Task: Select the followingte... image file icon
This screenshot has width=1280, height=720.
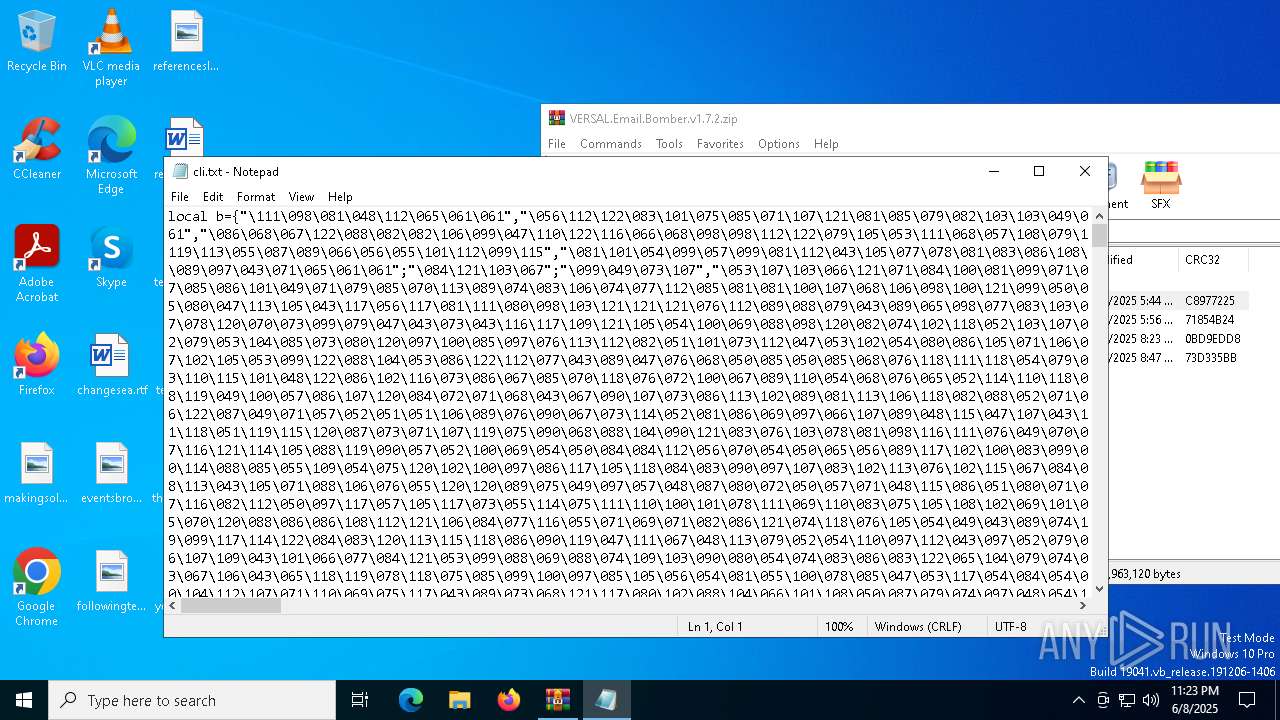Action: pyautogui.click(x=111, y=581)
